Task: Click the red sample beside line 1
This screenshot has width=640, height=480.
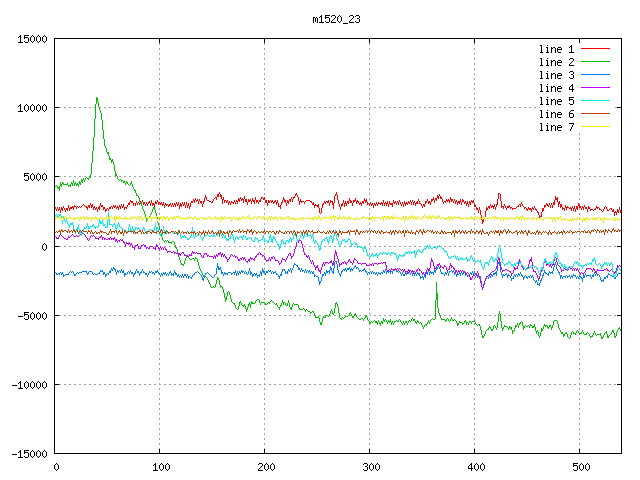Action: [x=595, y=49]
